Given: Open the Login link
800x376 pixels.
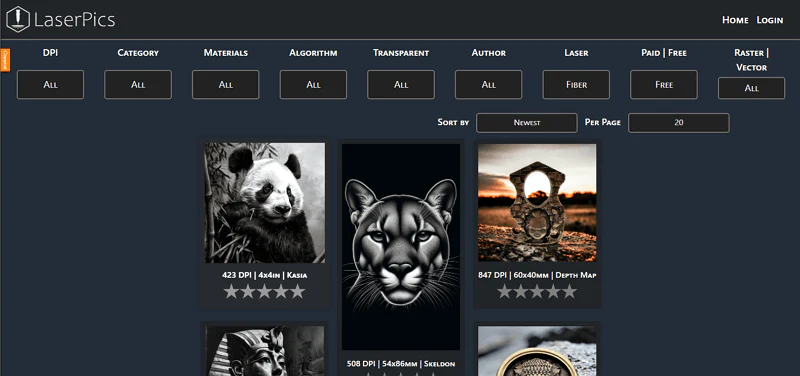Looking at the screenshot, I should pos(770,20).
